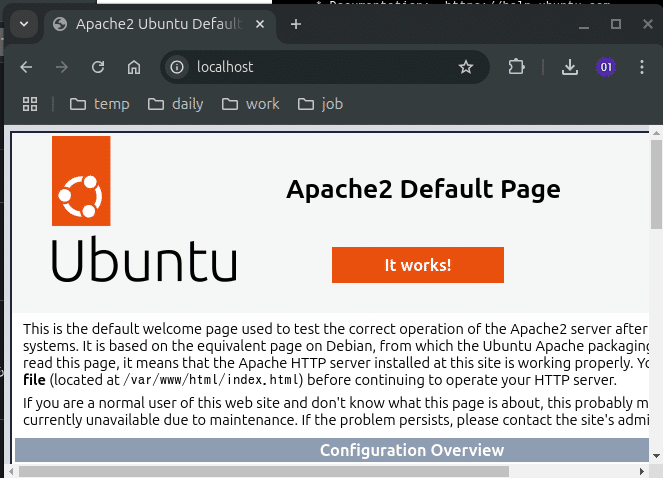
Task: Maximize the Chrome window
Action: (x=616, y=24)
